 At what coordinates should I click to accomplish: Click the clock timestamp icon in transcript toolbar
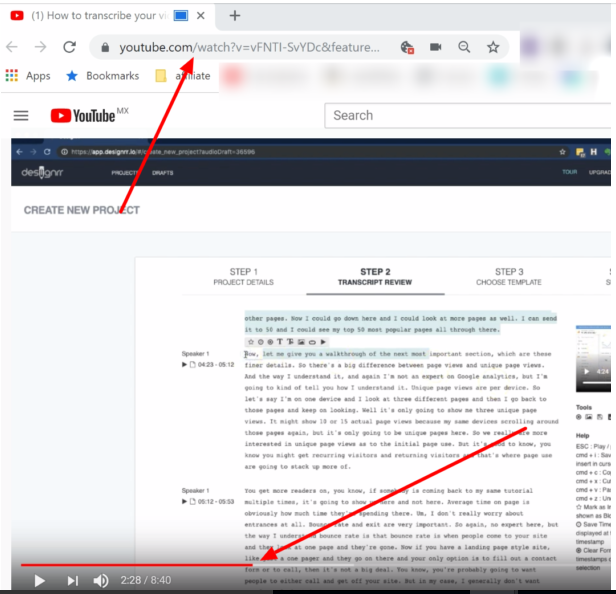click(x=260, y=342)
